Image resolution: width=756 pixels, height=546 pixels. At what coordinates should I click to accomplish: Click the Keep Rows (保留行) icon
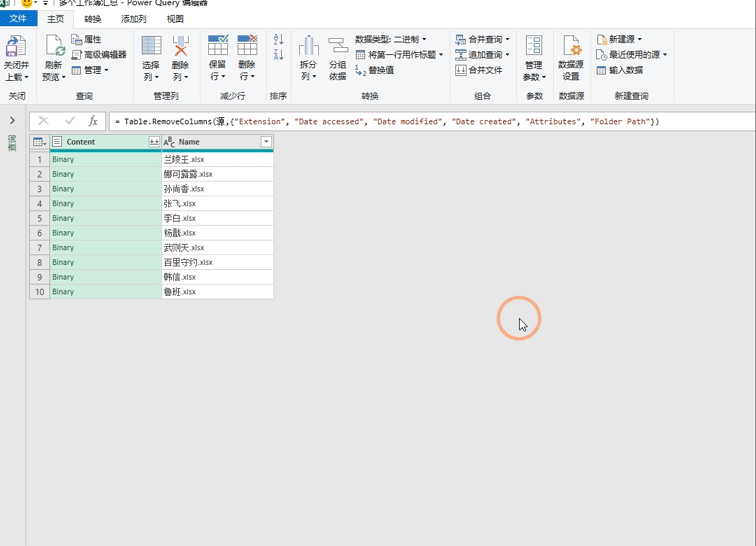point(218,45)
